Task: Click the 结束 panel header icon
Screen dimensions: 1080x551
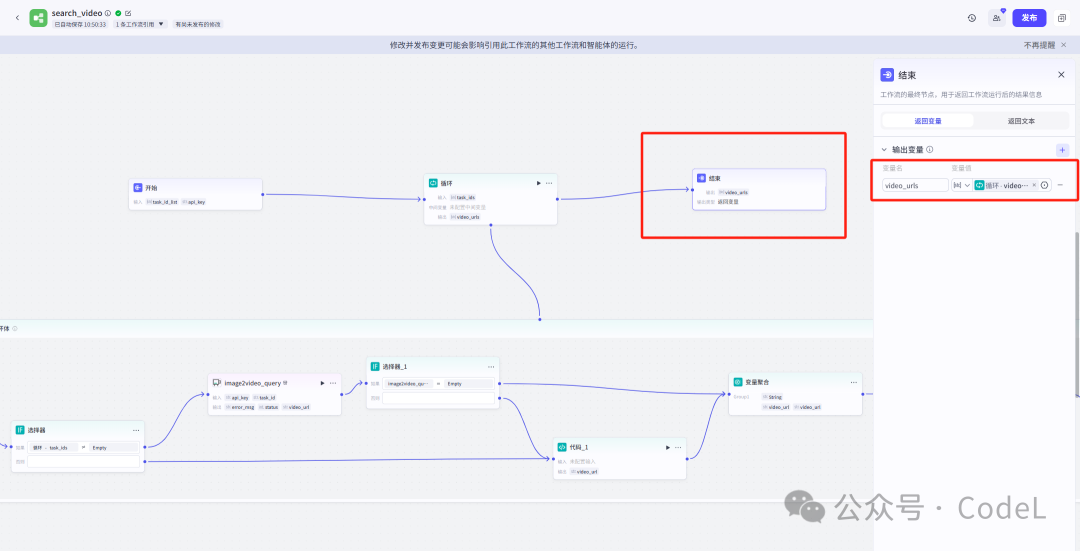Action: coord(887,75)
